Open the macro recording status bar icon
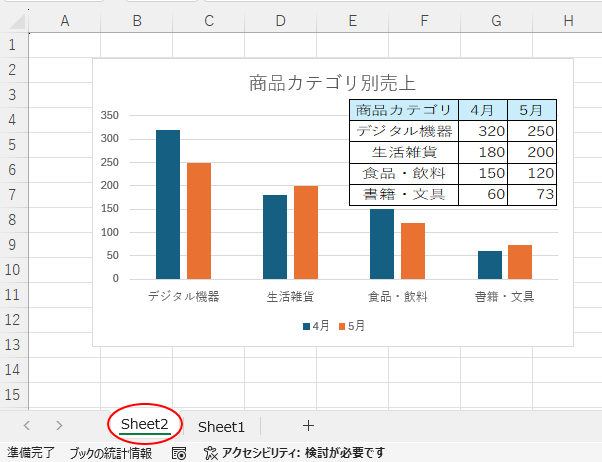The height and width of the screenshot is (462, 602). tap(179, 453)
